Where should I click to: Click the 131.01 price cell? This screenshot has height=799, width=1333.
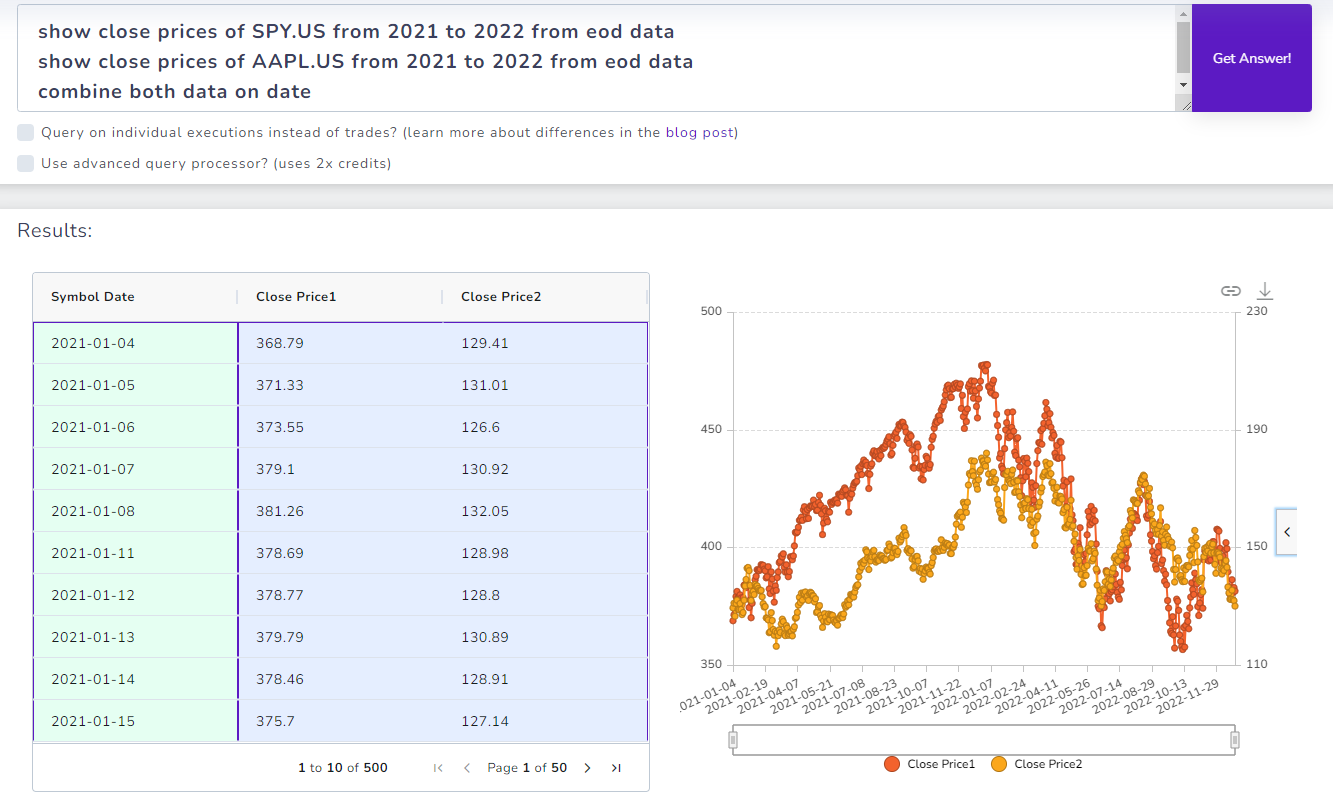[x=545, y=385]
